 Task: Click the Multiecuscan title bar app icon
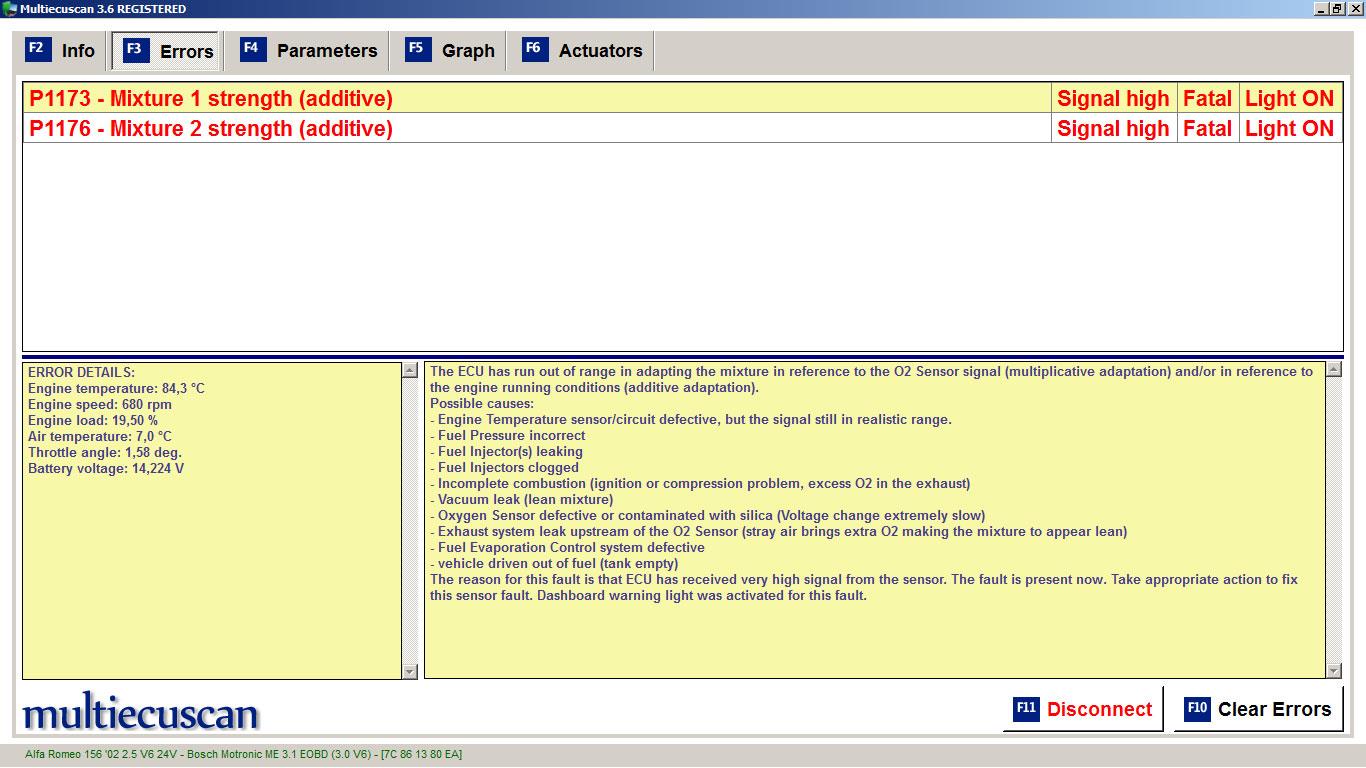click(x=9, y=9)
